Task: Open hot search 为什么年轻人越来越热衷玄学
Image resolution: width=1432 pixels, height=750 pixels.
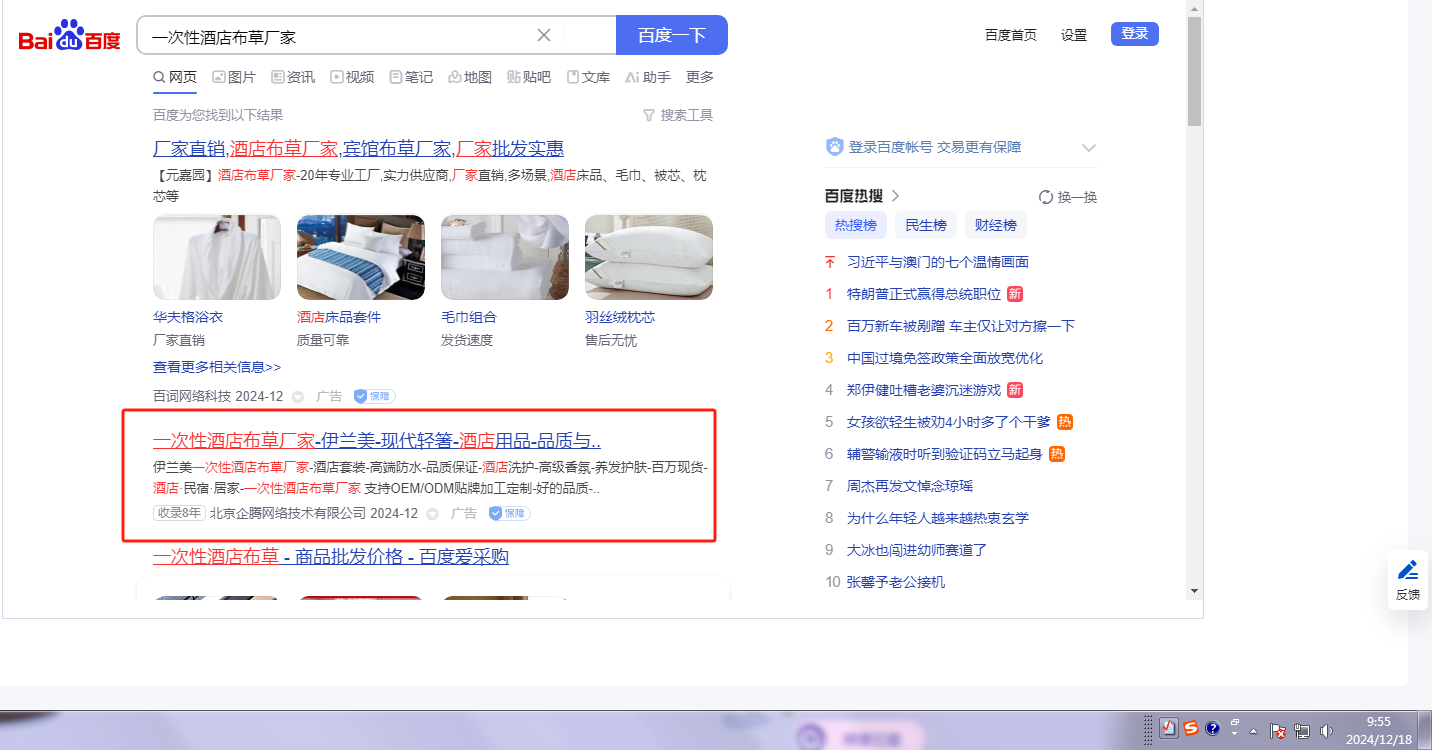Action: 938,518
